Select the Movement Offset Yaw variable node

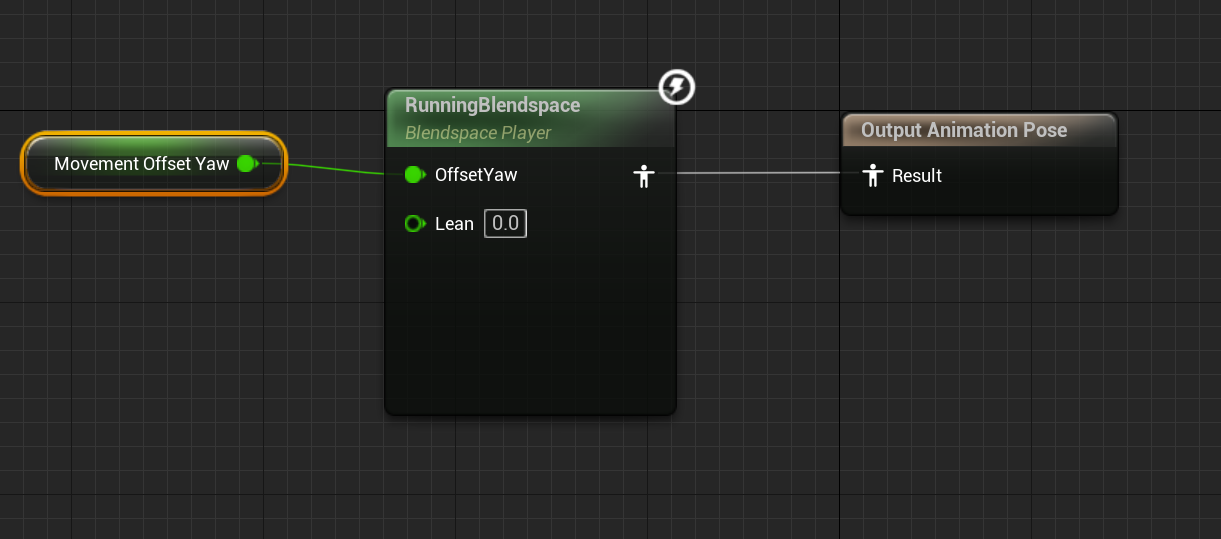point(153,164)
